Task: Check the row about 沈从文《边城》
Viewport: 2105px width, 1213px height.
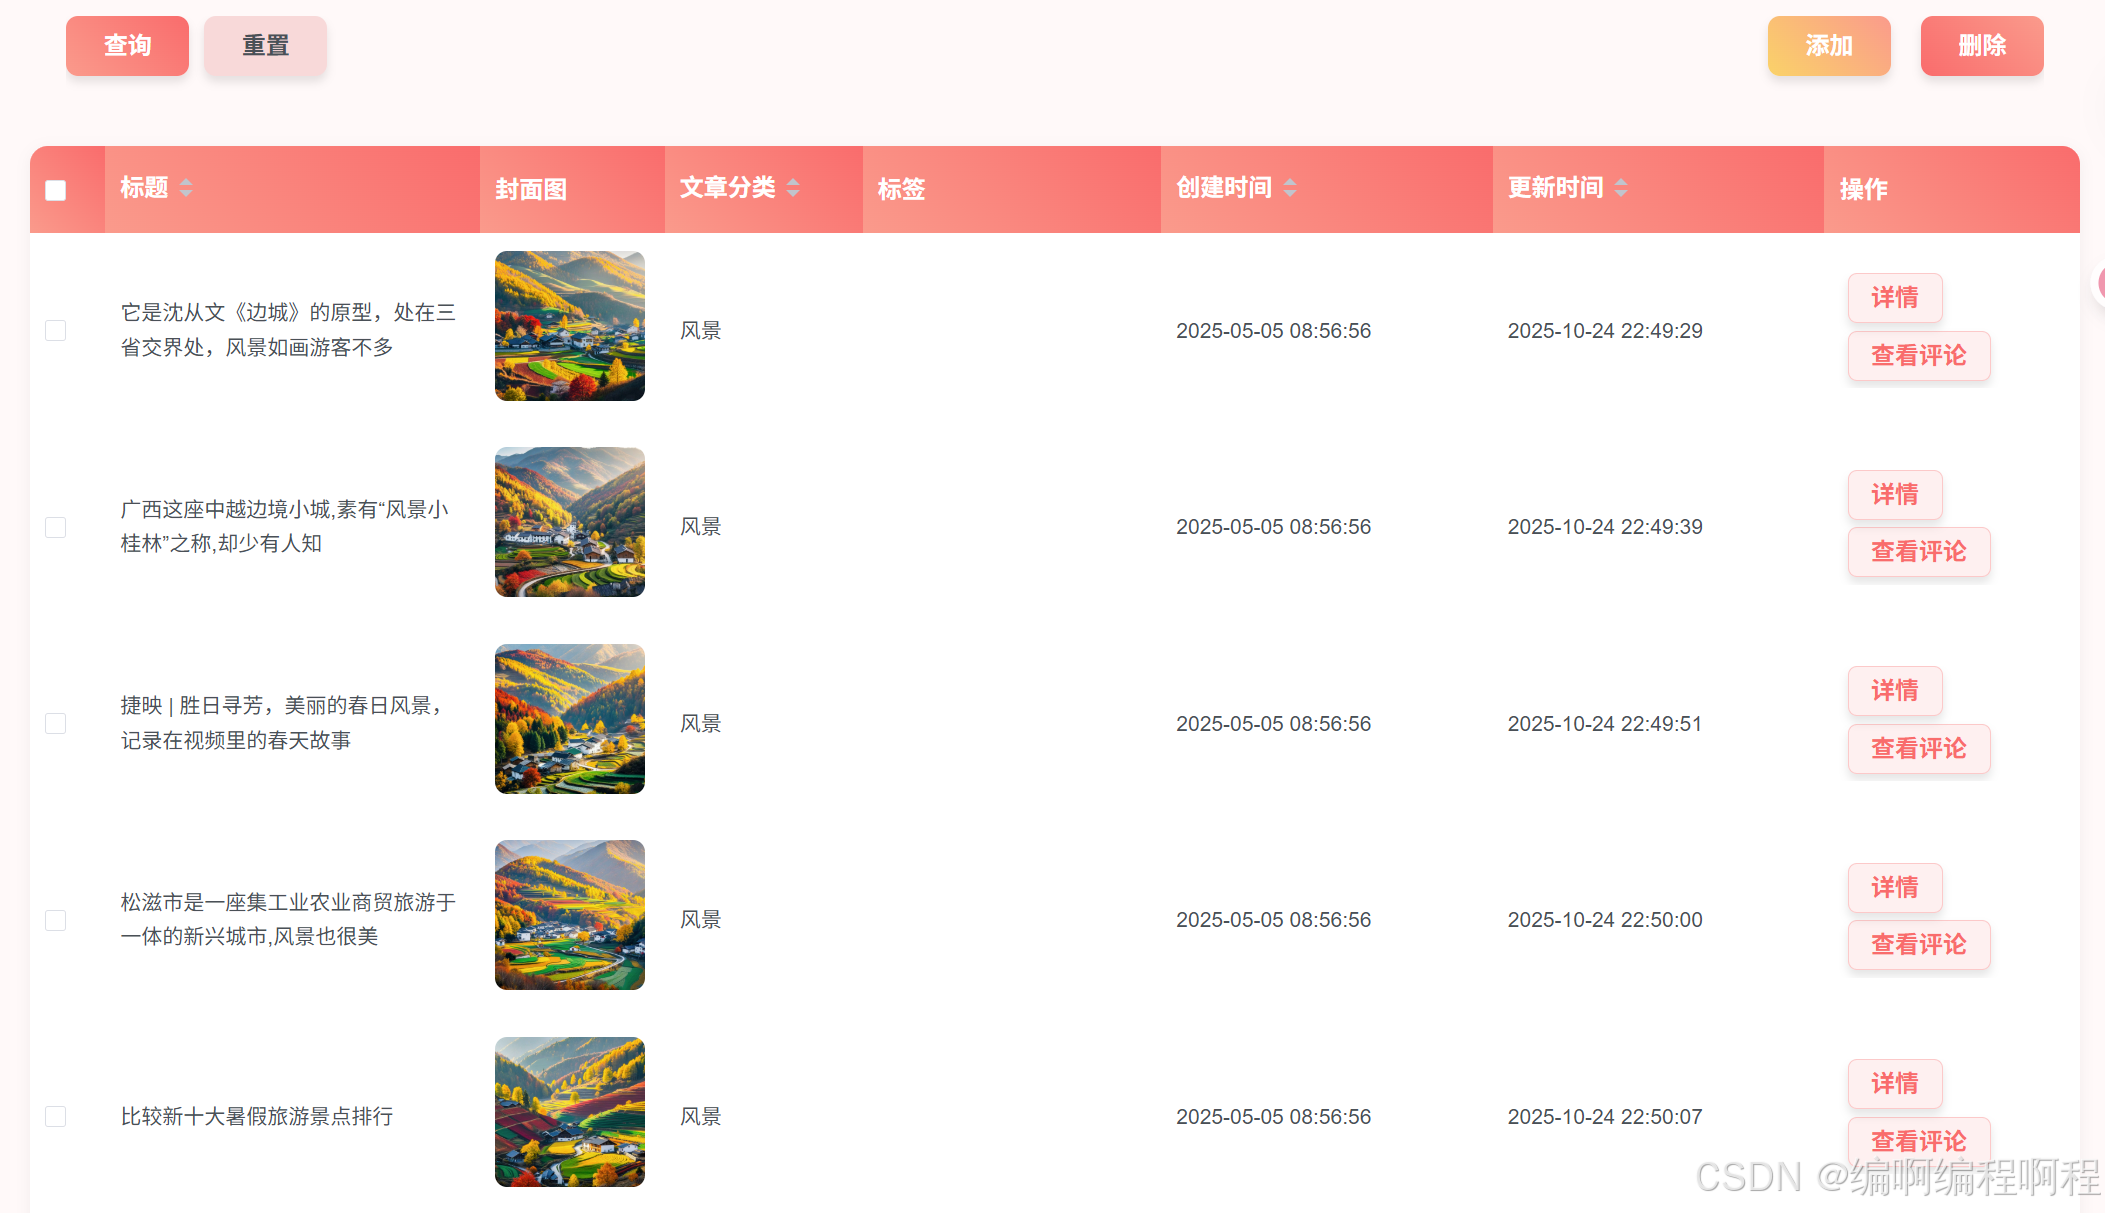Action: 56,330
